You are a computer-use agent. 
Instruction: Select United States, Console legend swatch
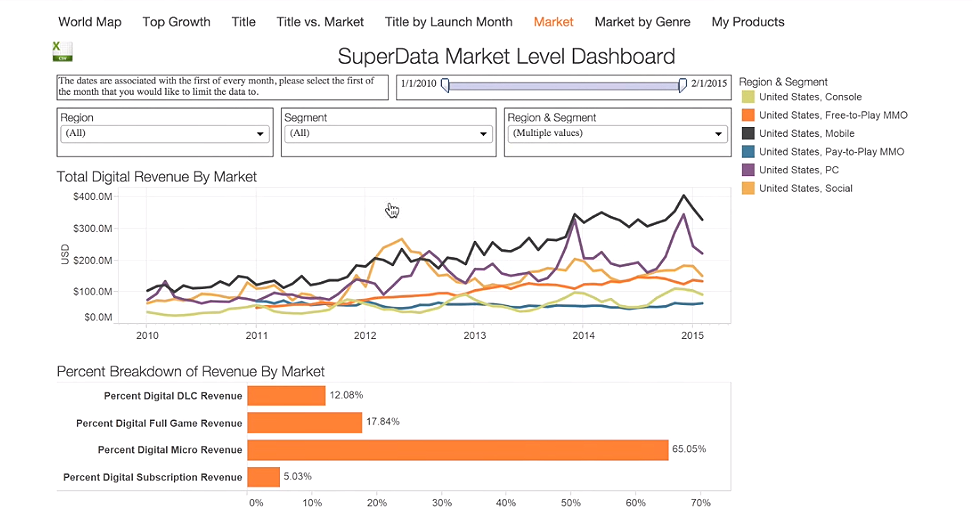(x=748, y=97)
